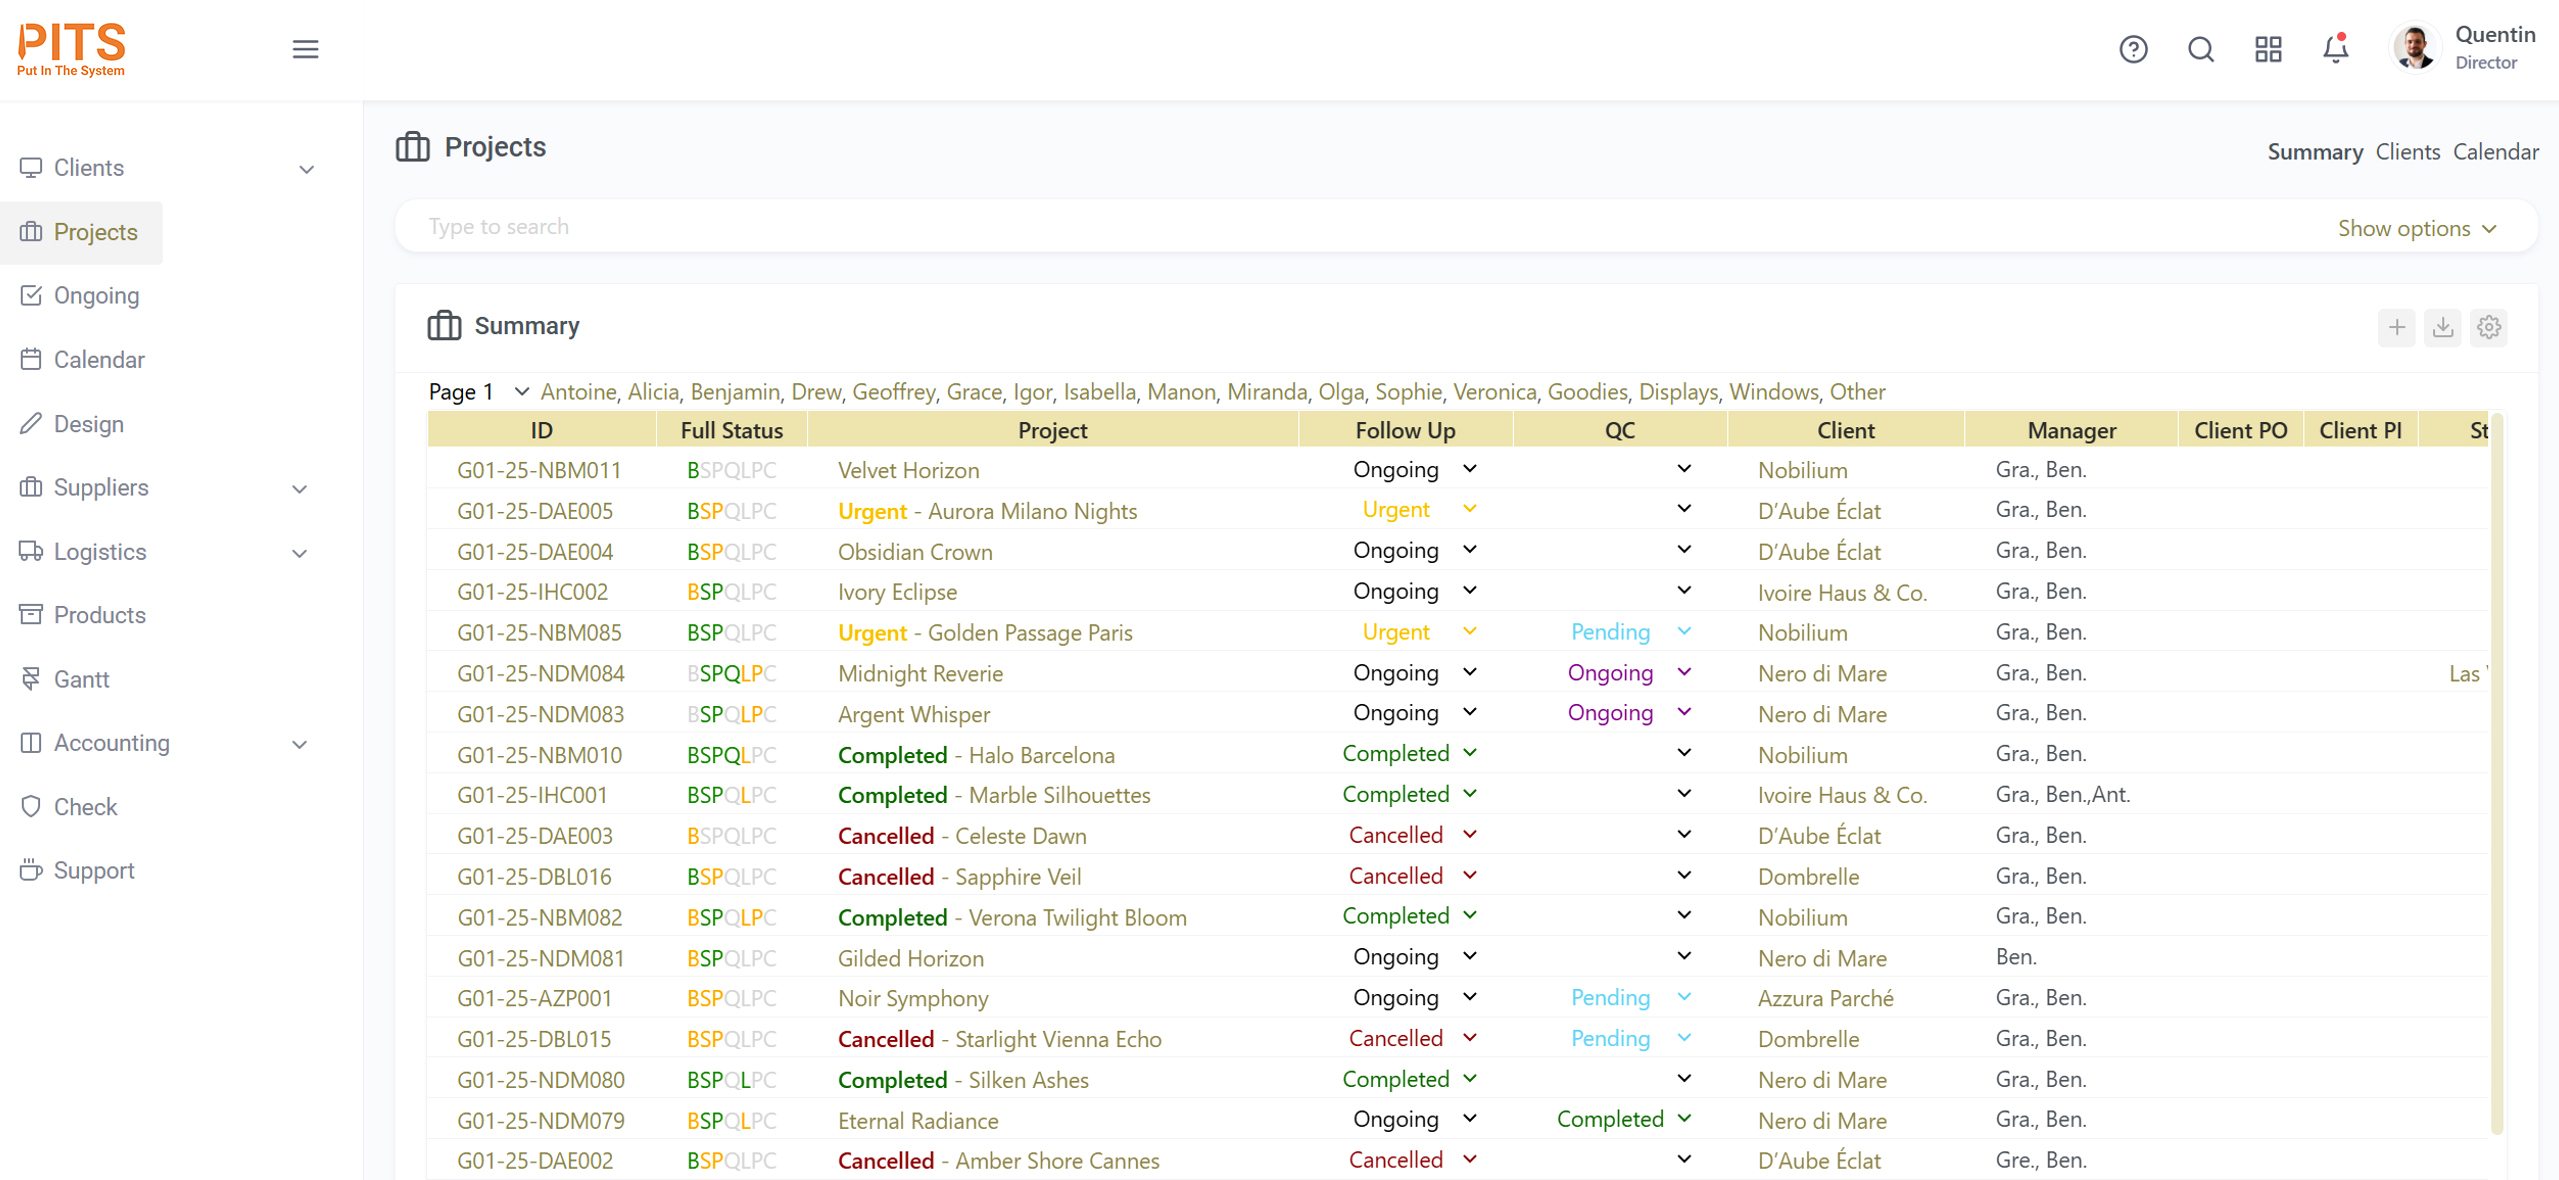Switch to the Clients view tab
Viewport: 2559px width, 1180px height.
coord(2406,152)
